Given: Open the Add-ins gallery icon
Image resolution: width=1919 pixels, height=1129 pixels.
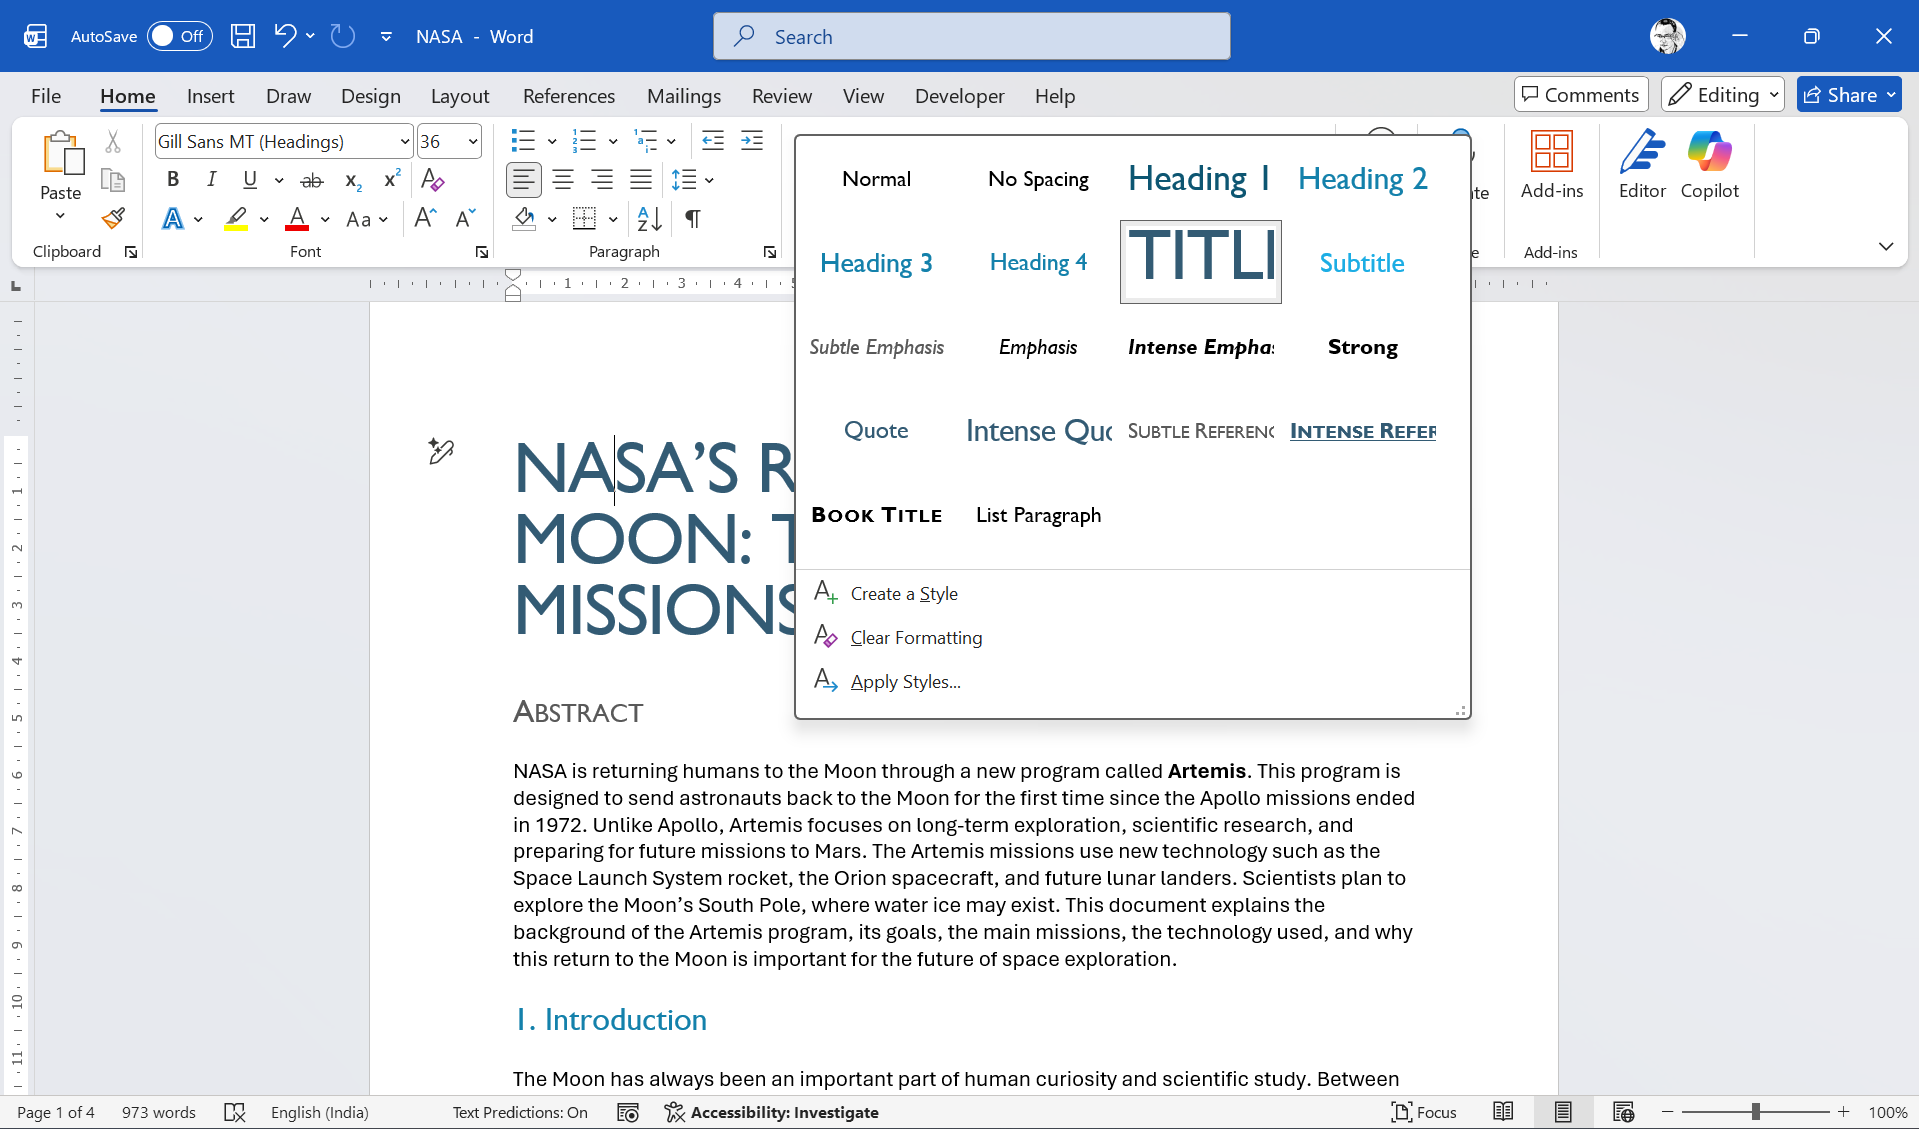Looking at the screenshot, I should pyautogui.click(x=1552, y=152).
